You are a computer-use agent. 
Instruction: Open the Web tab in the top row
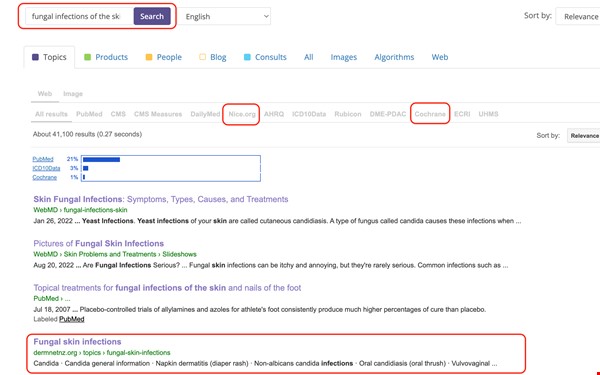pos(440,57)
